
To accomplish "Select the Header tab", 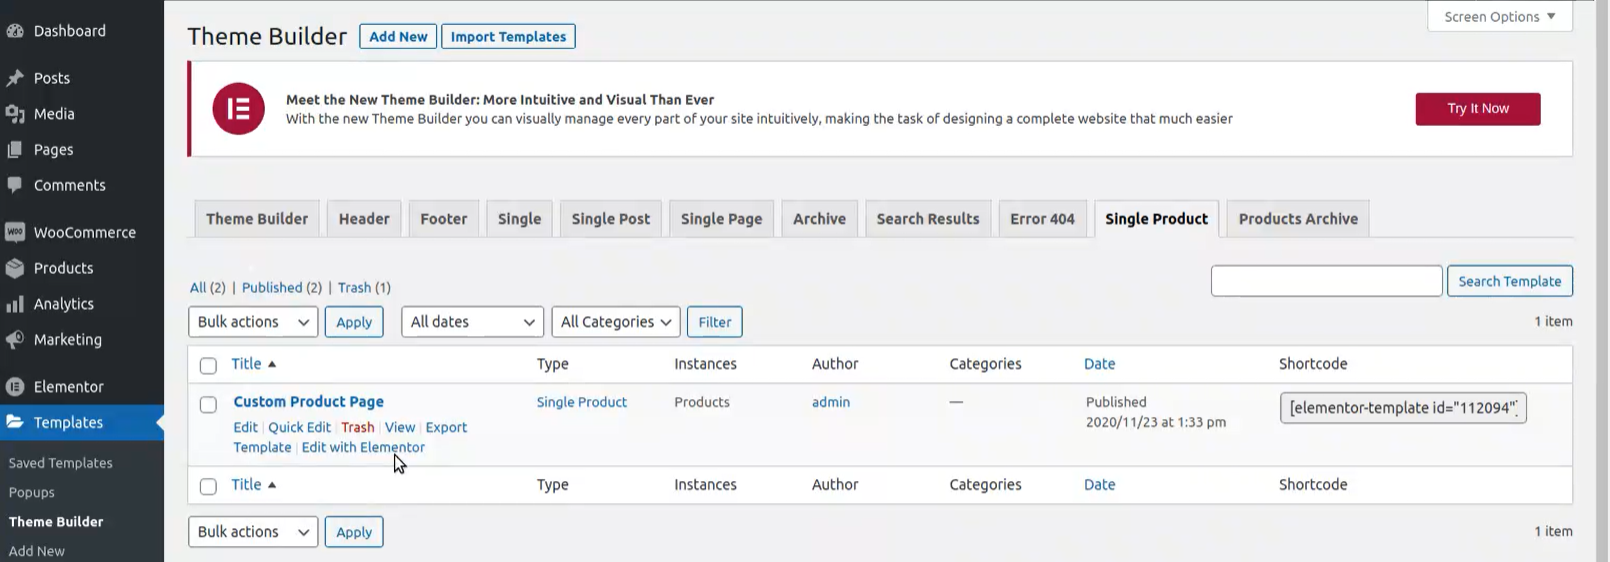I will pos(364,219).
